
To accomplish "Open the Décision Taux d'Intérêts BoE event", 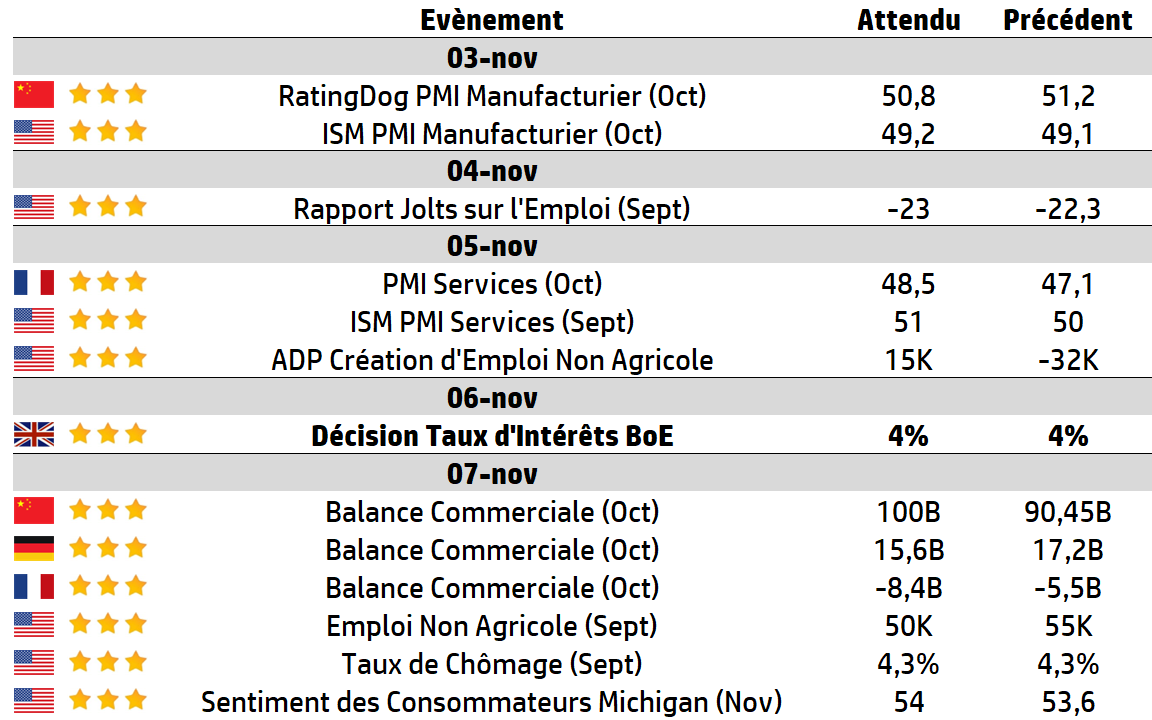I will click(492, 436).
